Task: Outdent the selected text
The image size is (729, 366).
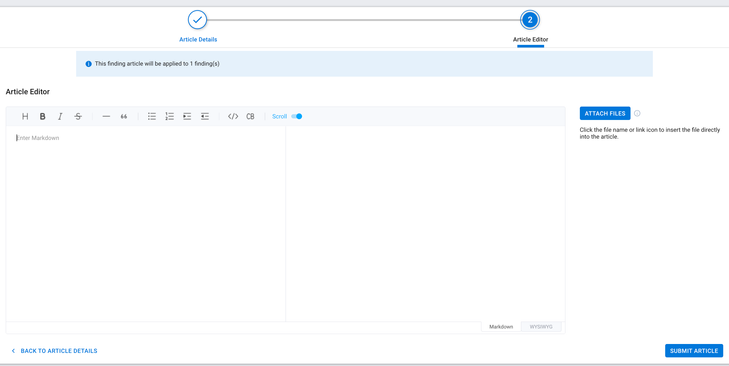Action: (x=205, y=116)
